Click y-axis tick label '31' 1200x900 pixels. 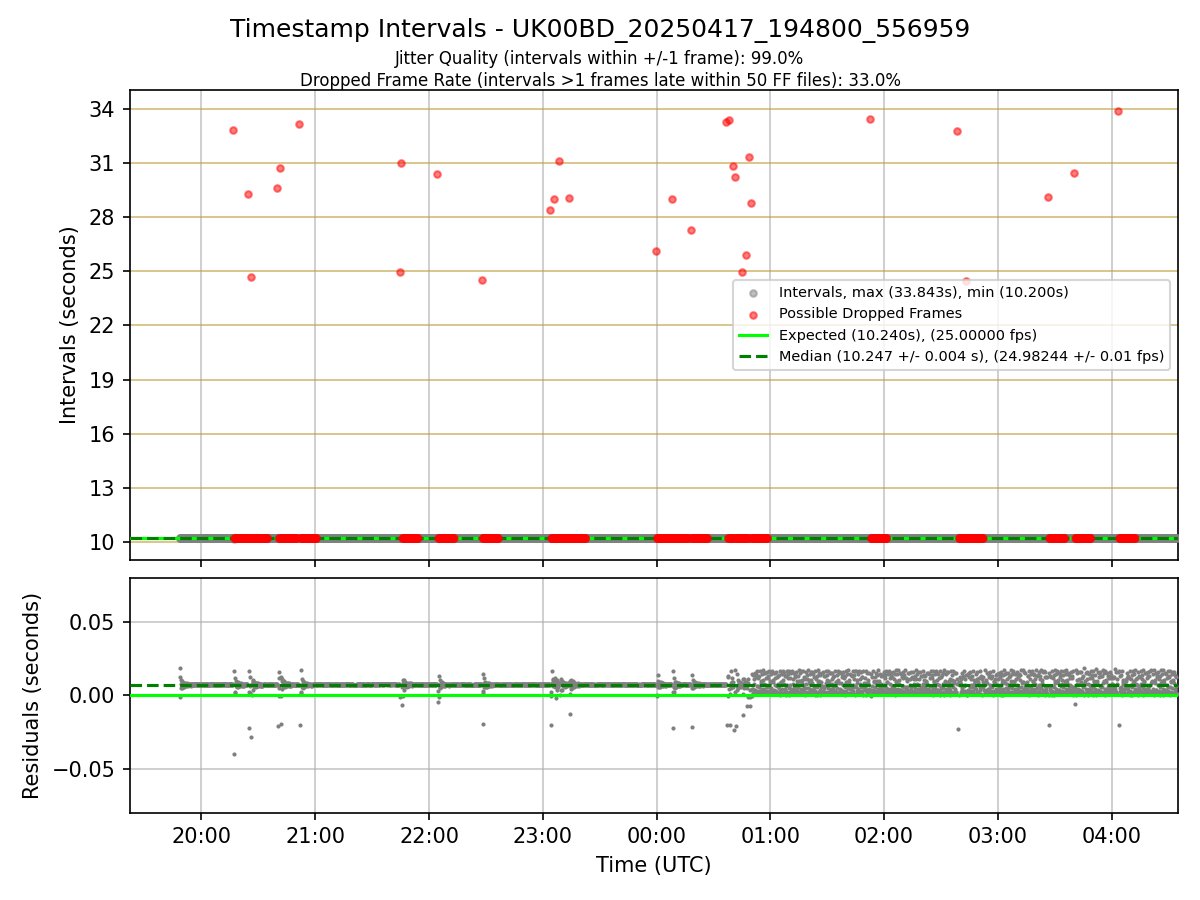tap(104, 163)
